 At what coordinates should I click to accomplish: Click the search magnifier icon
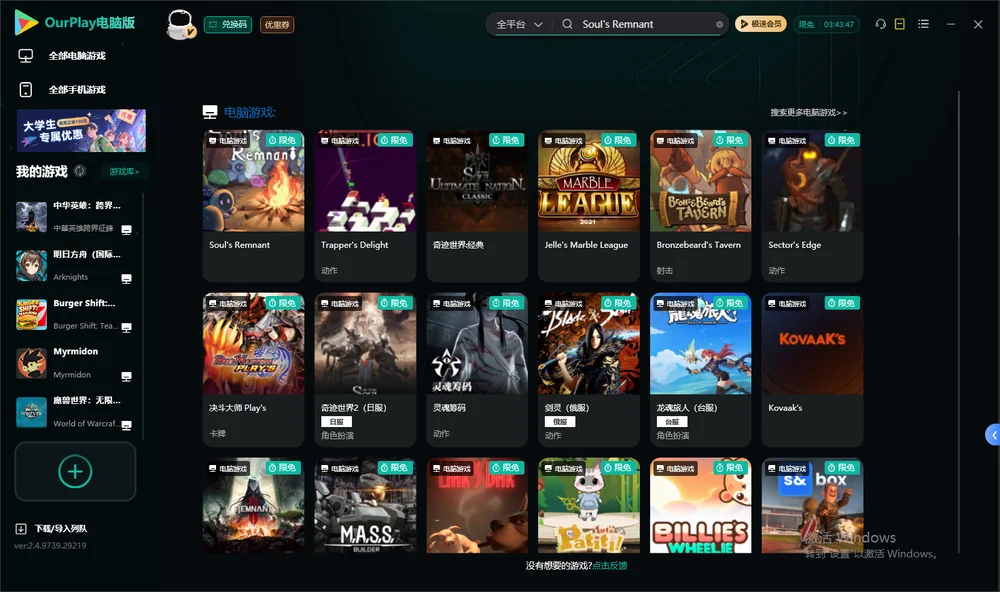tap(567, 24)
